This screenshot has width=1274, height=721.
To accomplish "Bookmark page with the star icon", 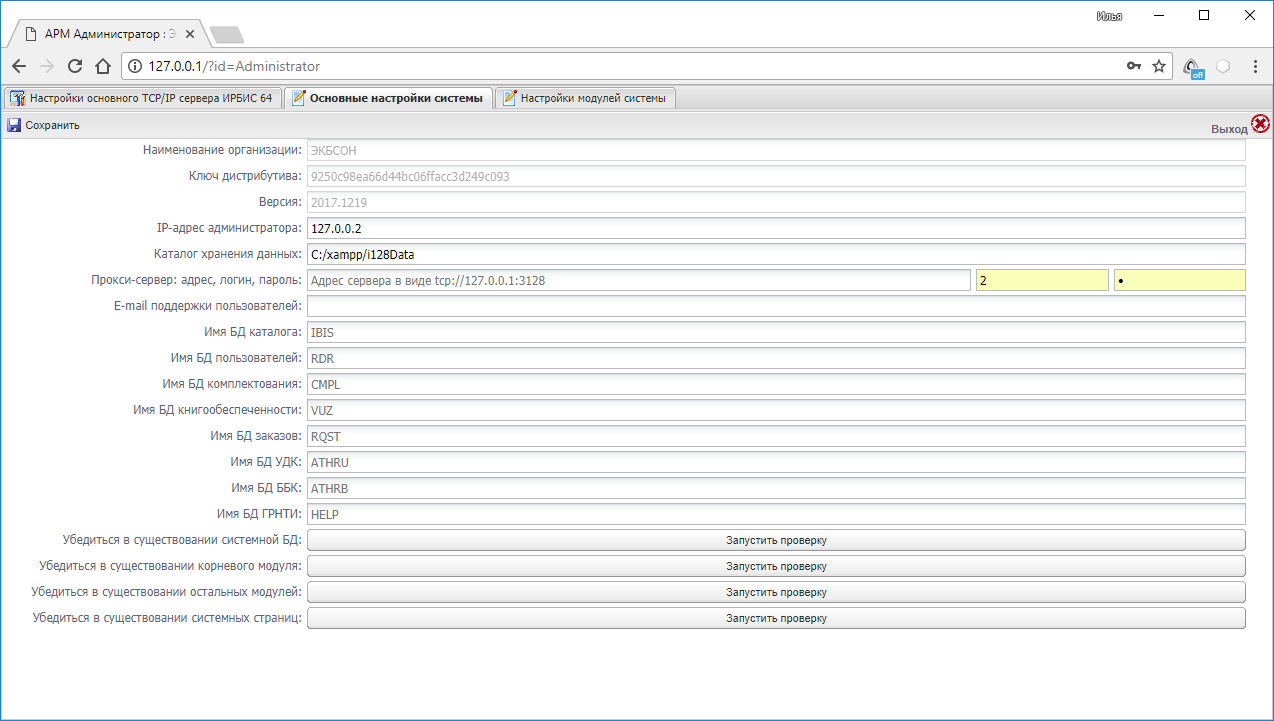I will pyautogui.click(x=1159, y=66).
